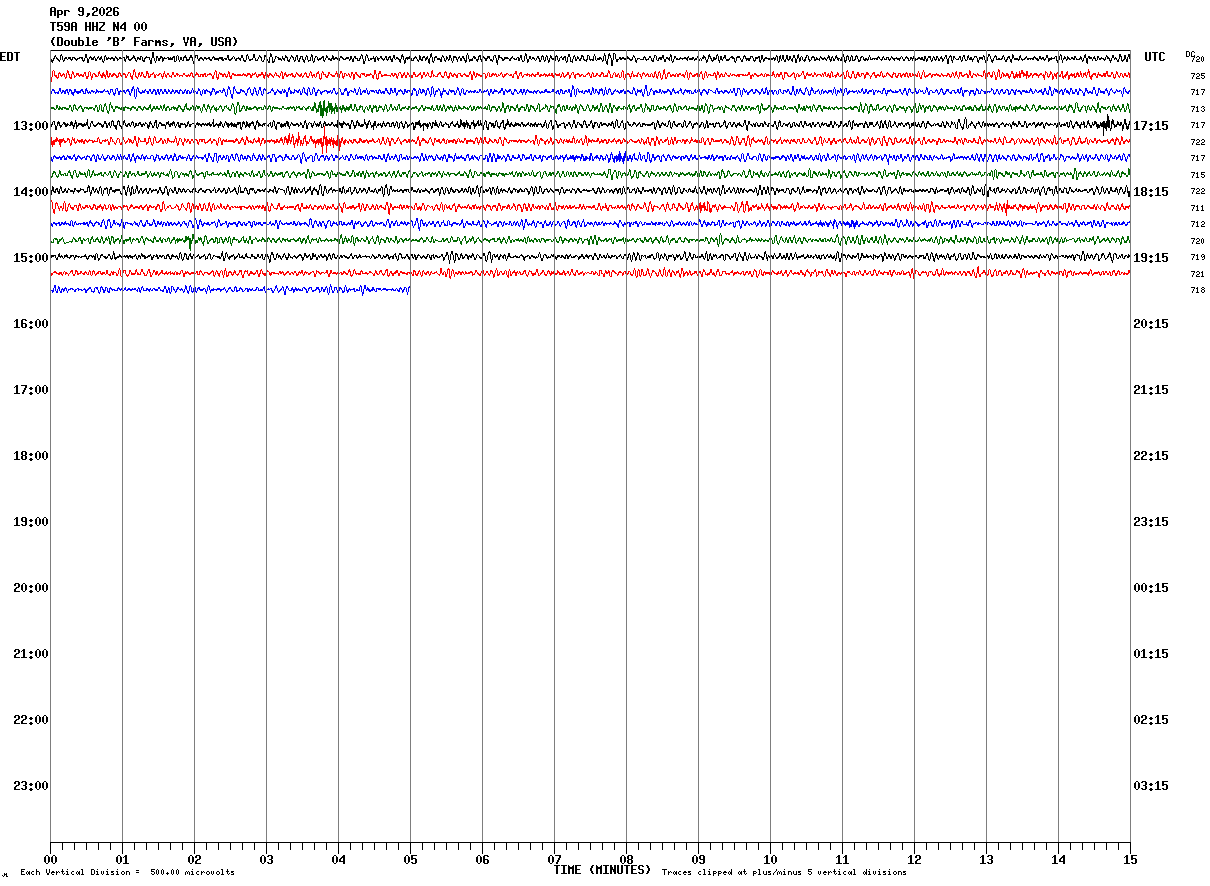Click the '20:00' EDT hour label
The height and width of the screenshot is (886, 1210).
pos(31,588)
